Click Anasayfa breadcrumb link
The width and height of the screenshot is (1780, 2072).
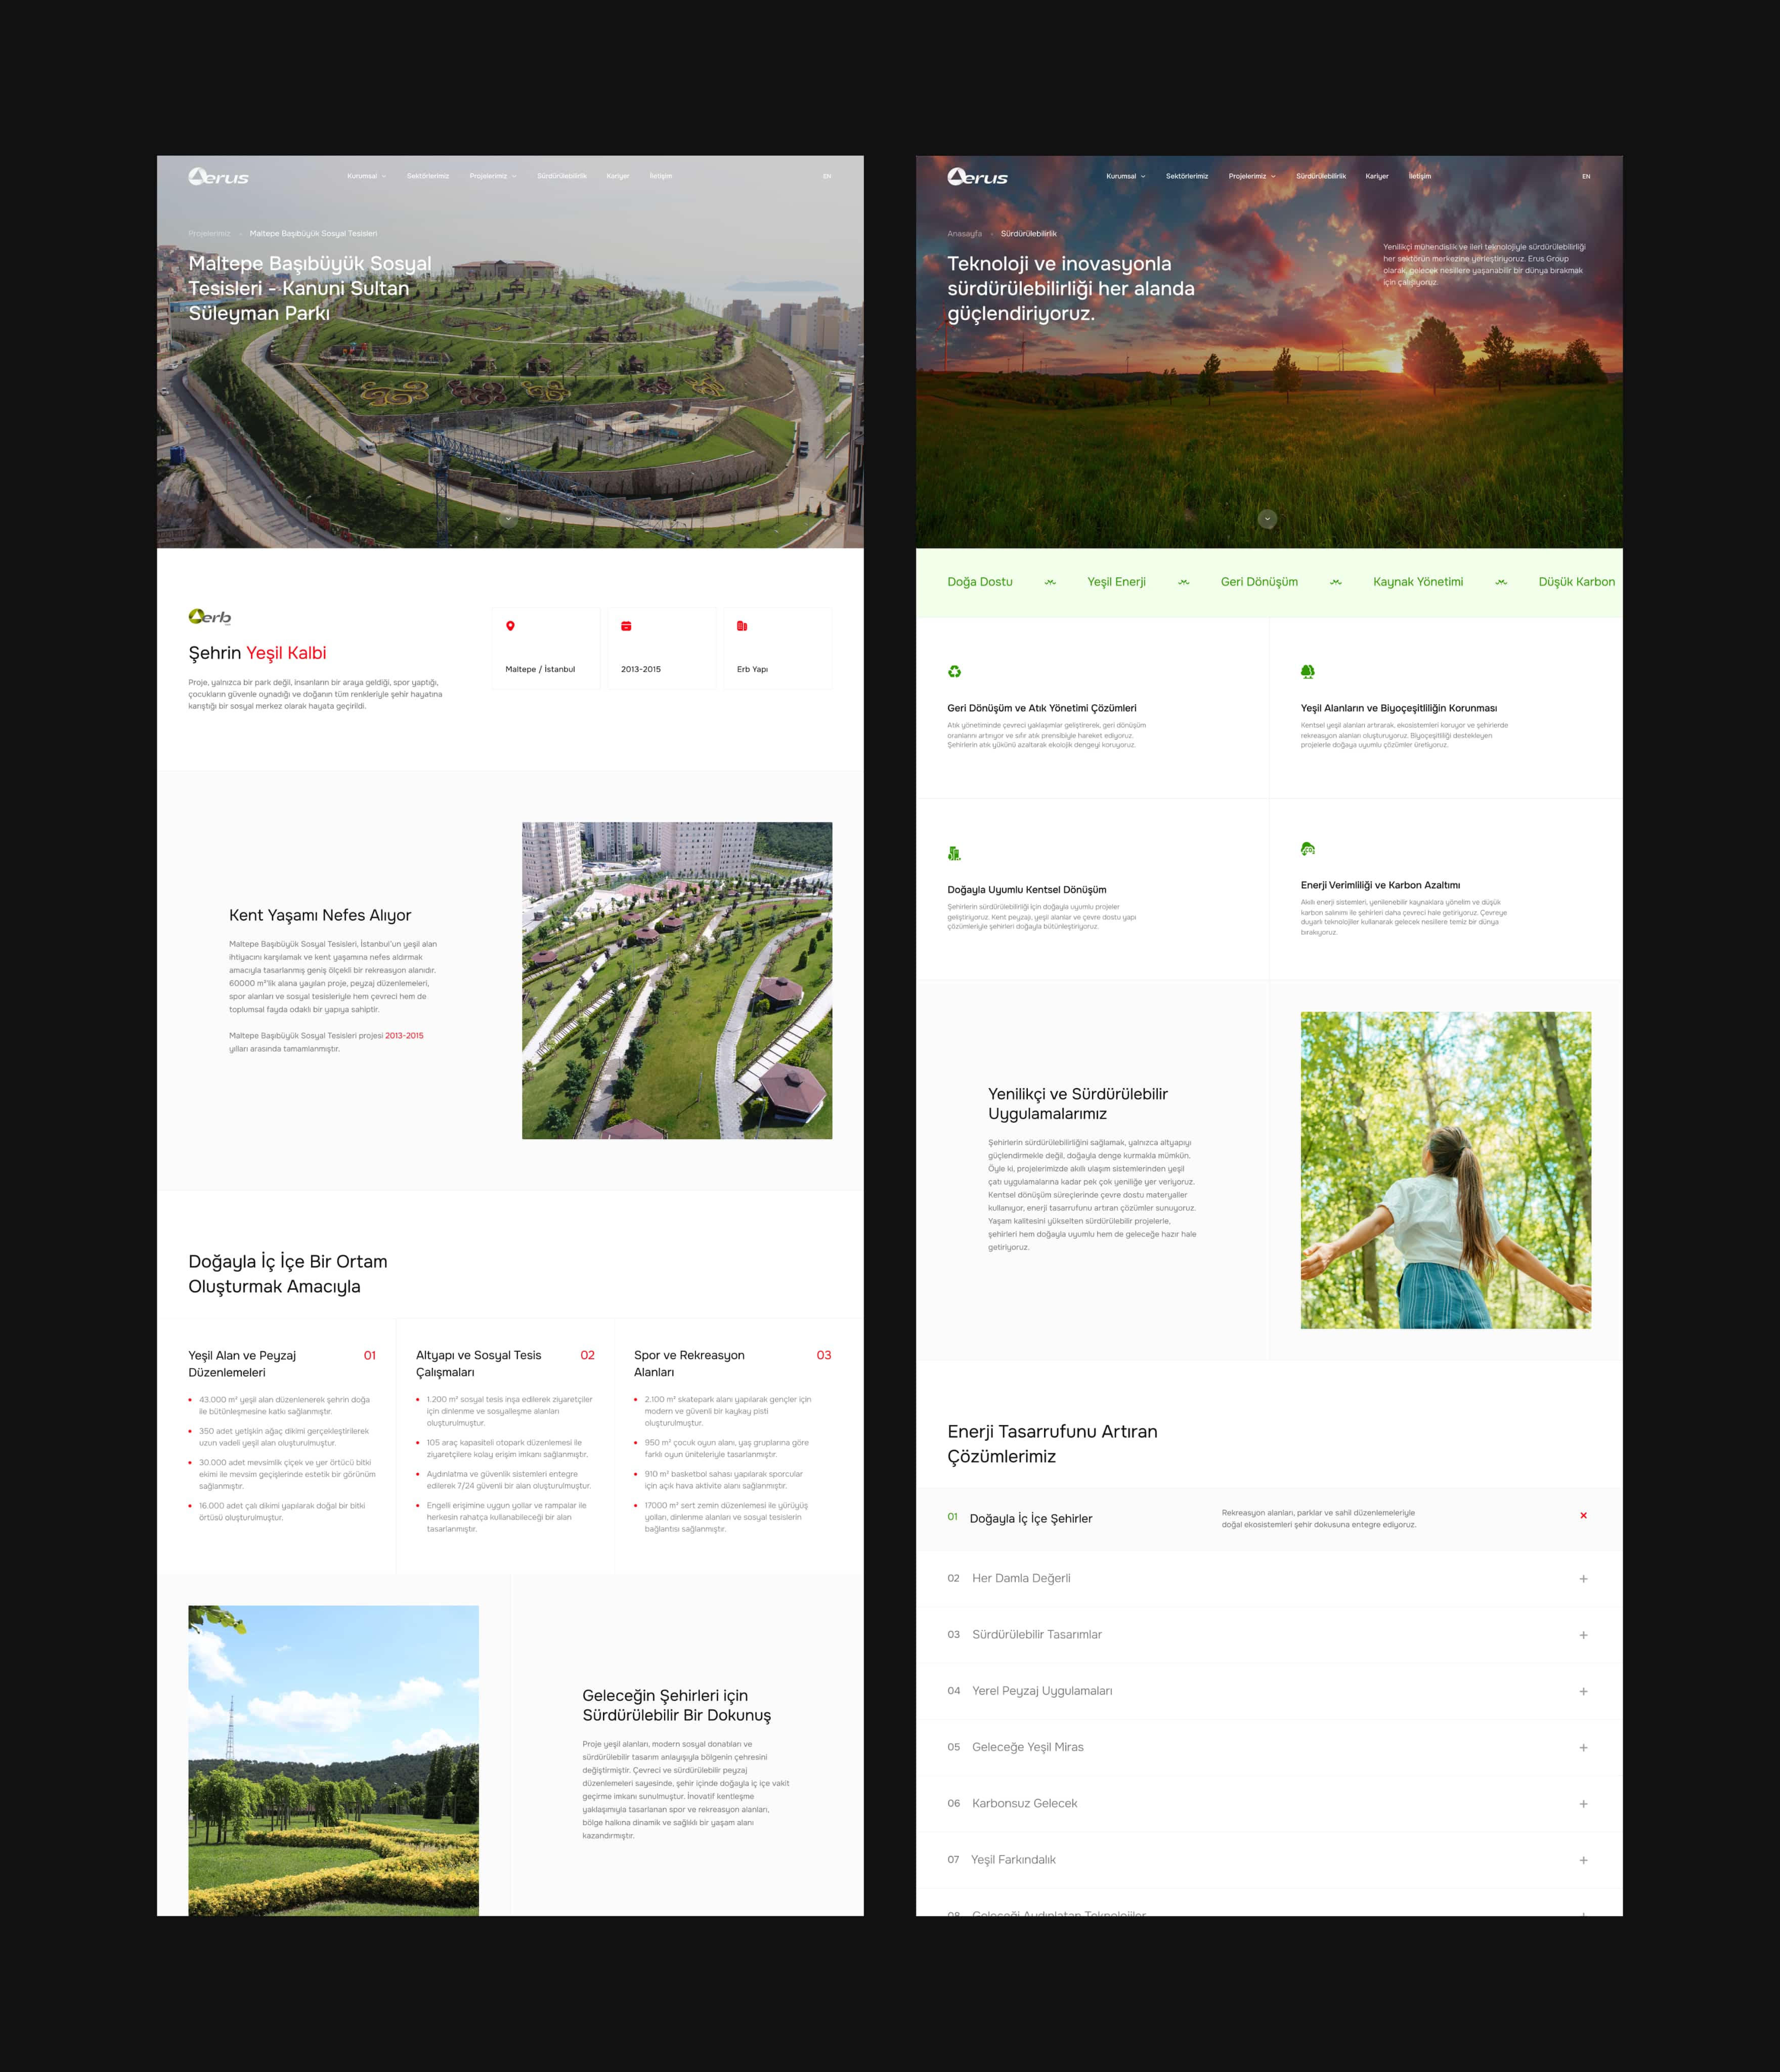tap(965, 234)
